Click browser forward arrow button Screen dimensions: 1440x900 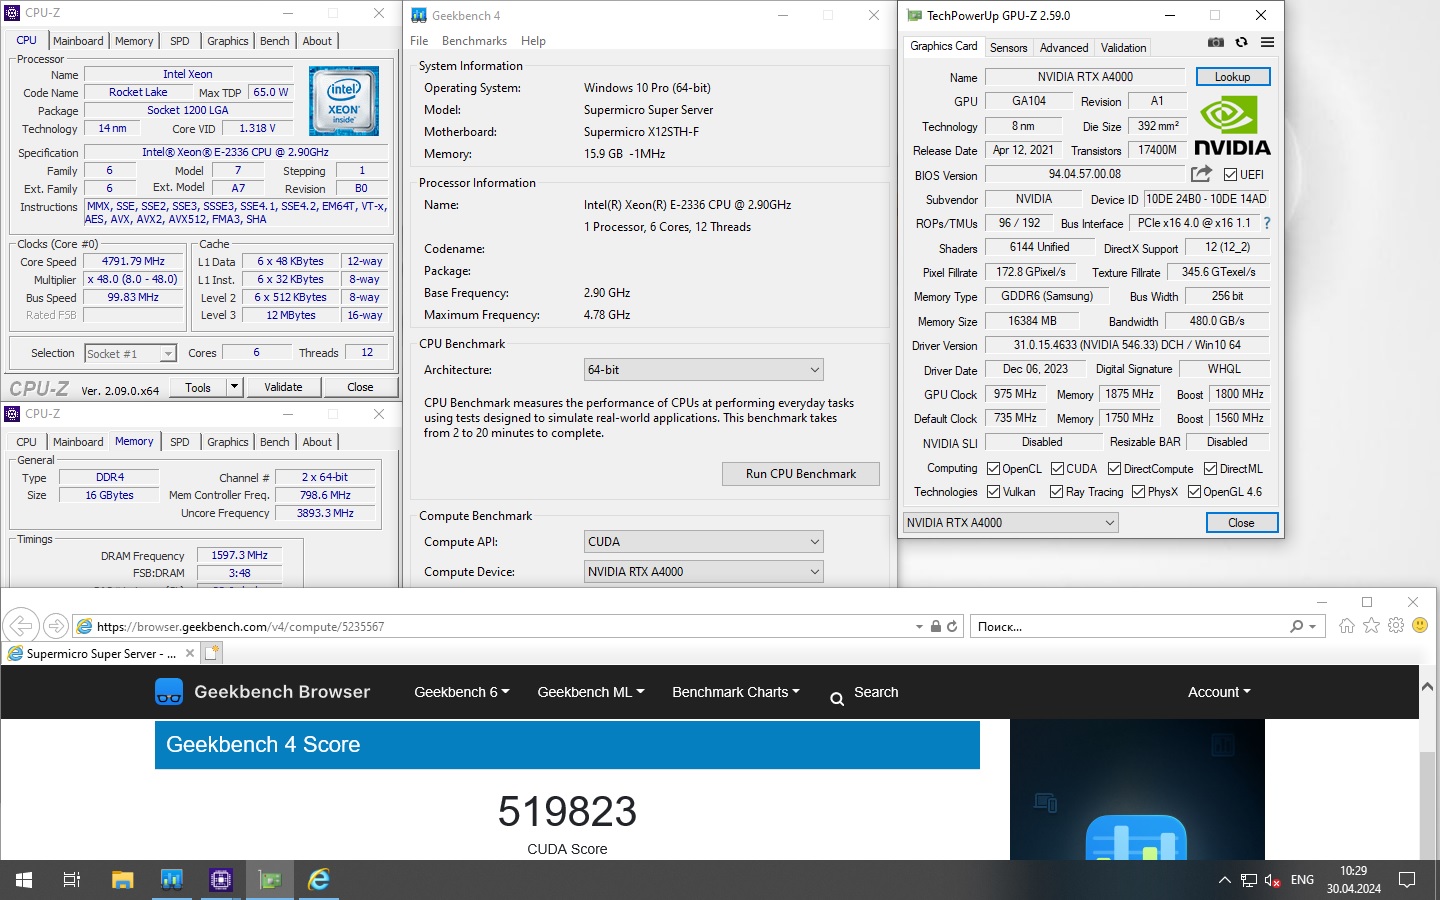56,626
